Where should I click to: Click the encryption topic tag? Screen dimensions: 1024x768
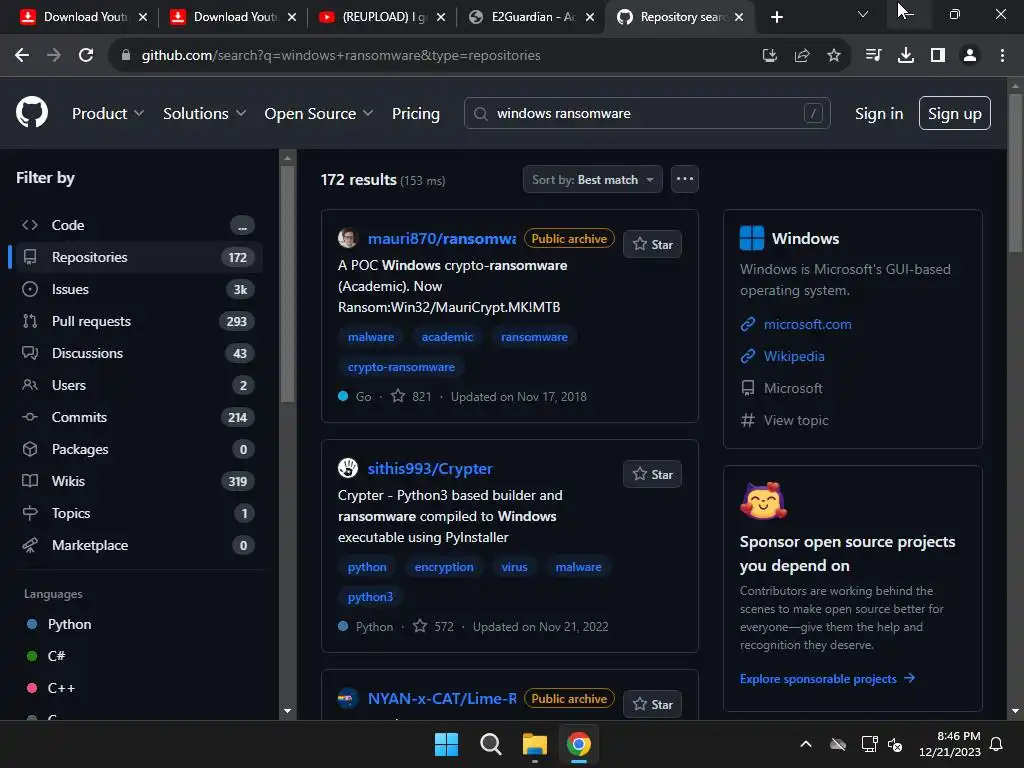(x=444, y=567)
